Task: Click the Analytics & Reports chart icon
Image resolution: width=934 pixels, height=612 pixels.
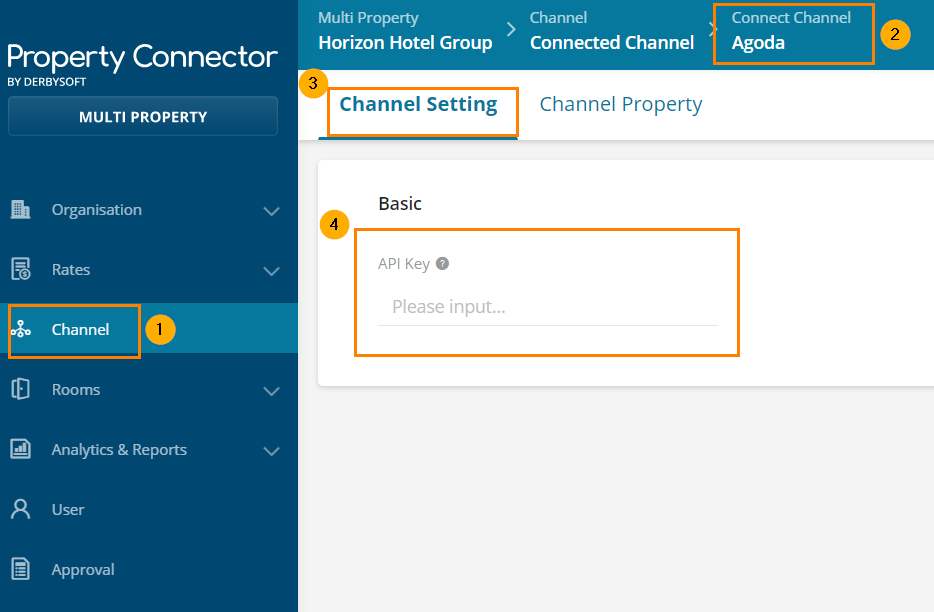Action: (20, 449)
